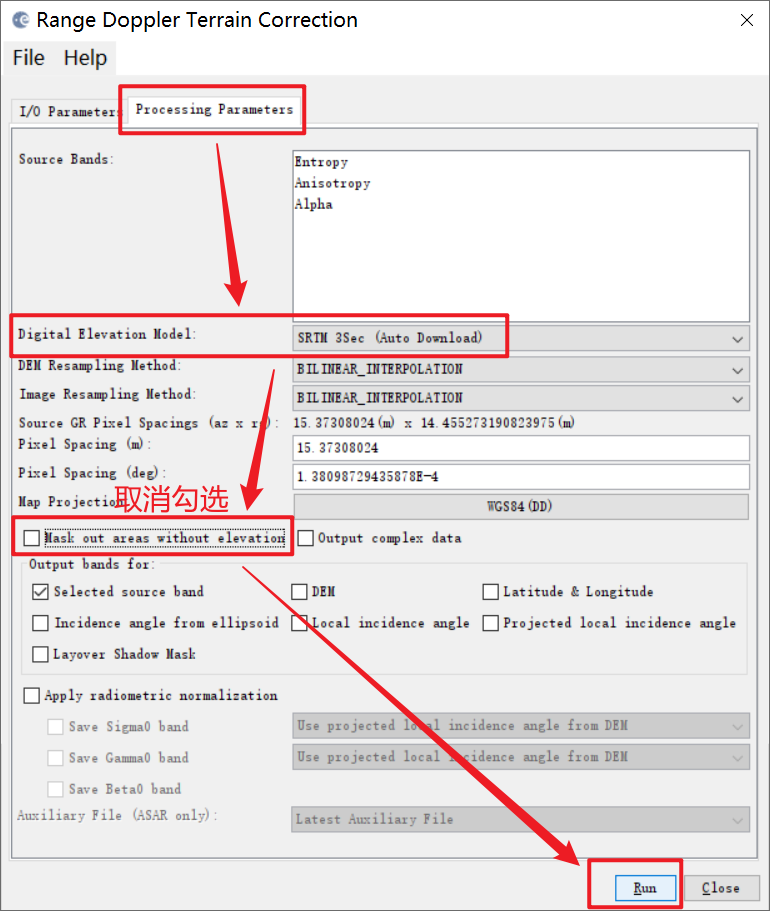Open the Image Resampling Method dropdown
Screen dimensions: 770x911
(521, 399)
